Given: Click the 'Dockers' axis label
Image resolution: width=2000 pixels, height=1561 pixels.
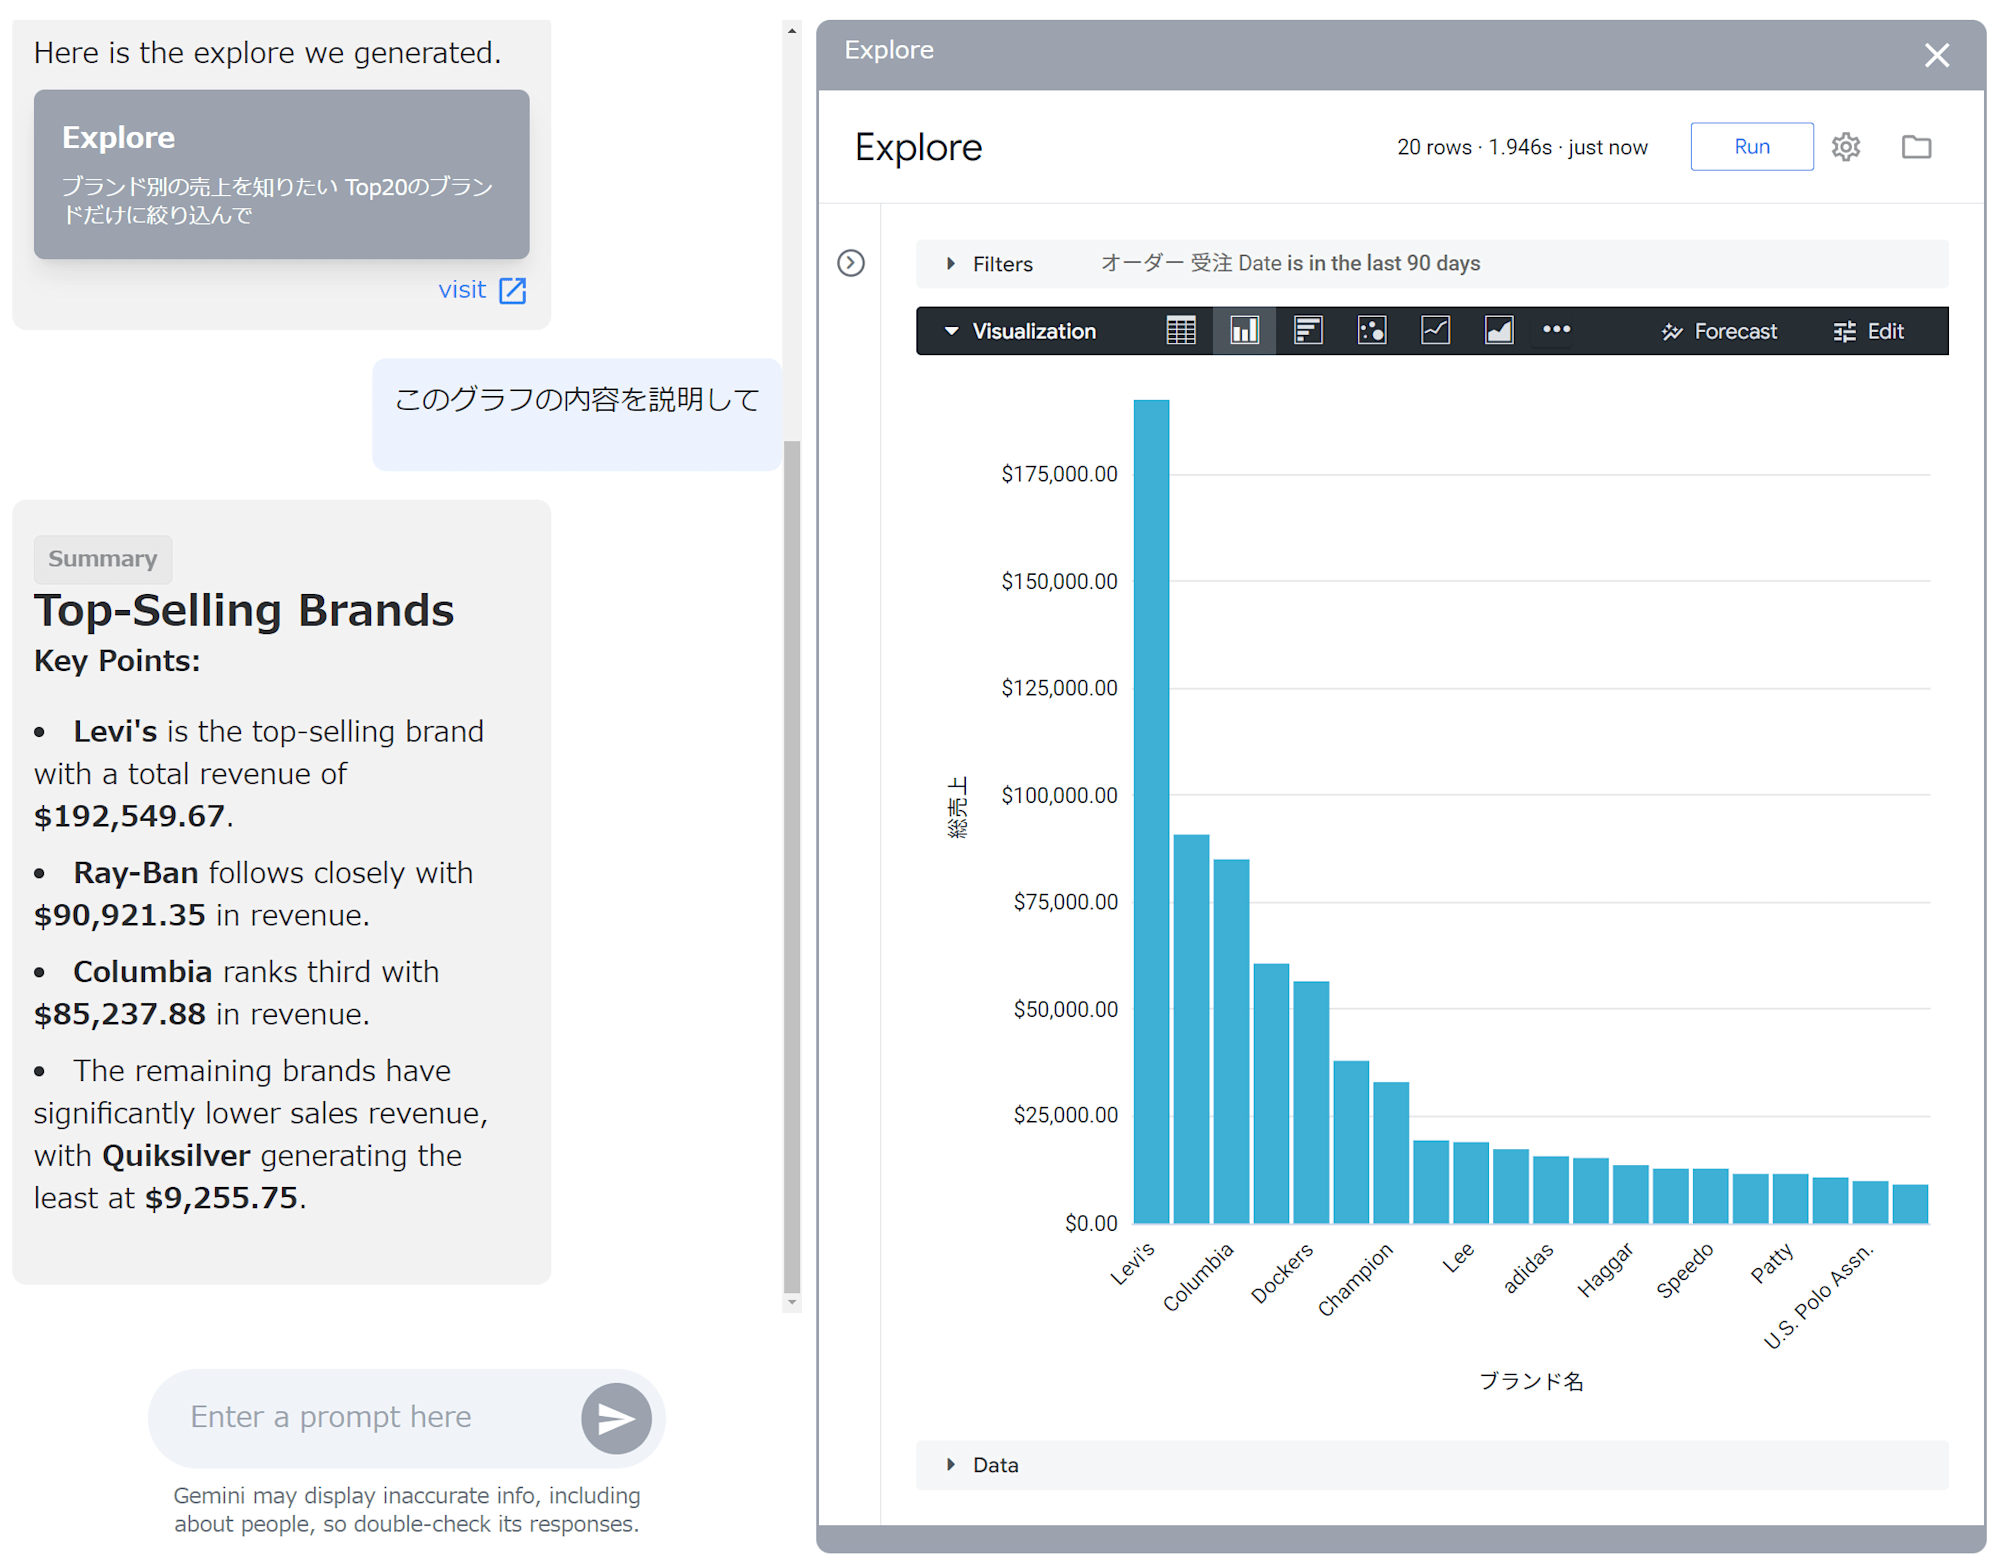Looking at the screenshot, I should 1282,1273.
